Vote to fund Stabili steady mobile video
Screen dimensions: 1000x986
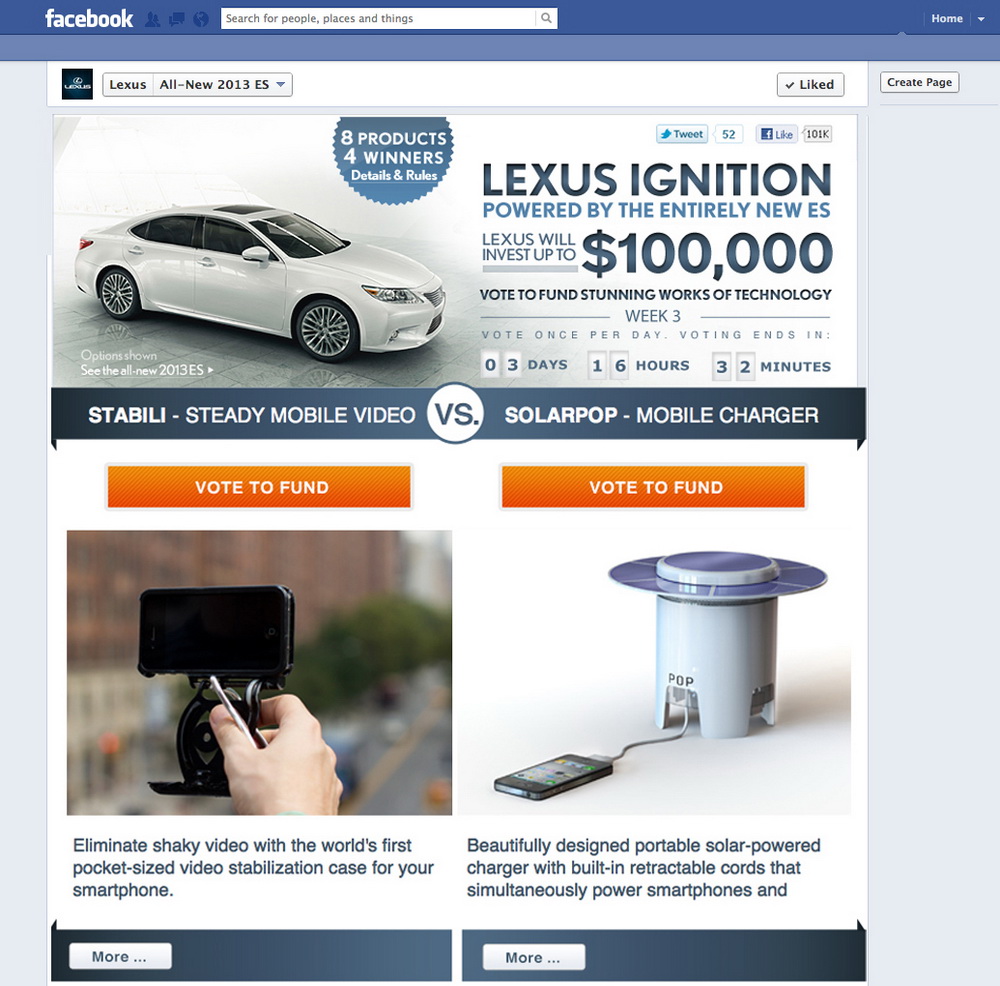pyautogui.click(x=259, y=487)
